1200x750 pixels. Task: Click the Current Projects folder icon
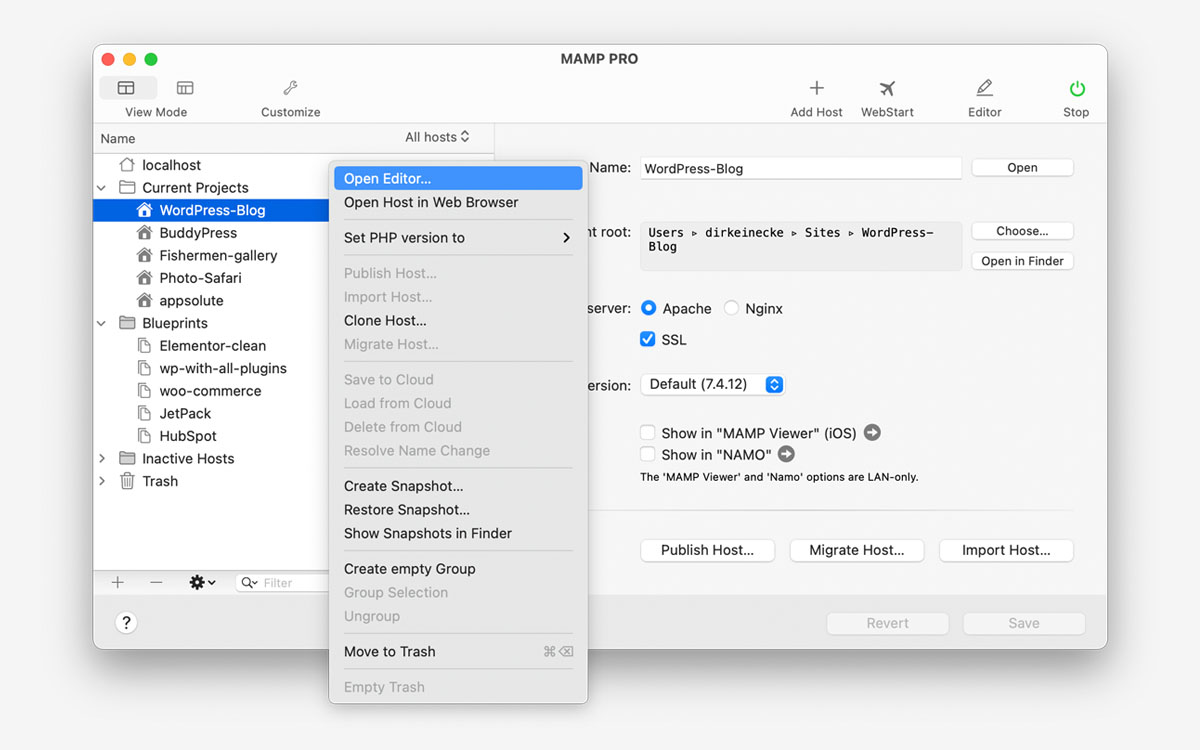(127, 187)
